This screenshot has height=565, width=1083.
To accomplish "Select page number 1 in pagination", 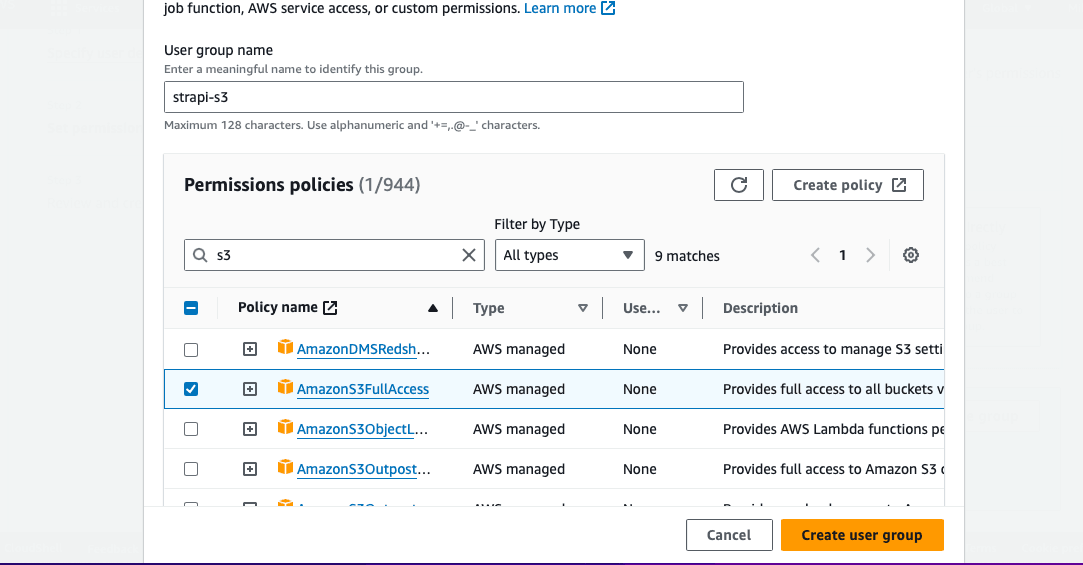I will pos(843,256).
